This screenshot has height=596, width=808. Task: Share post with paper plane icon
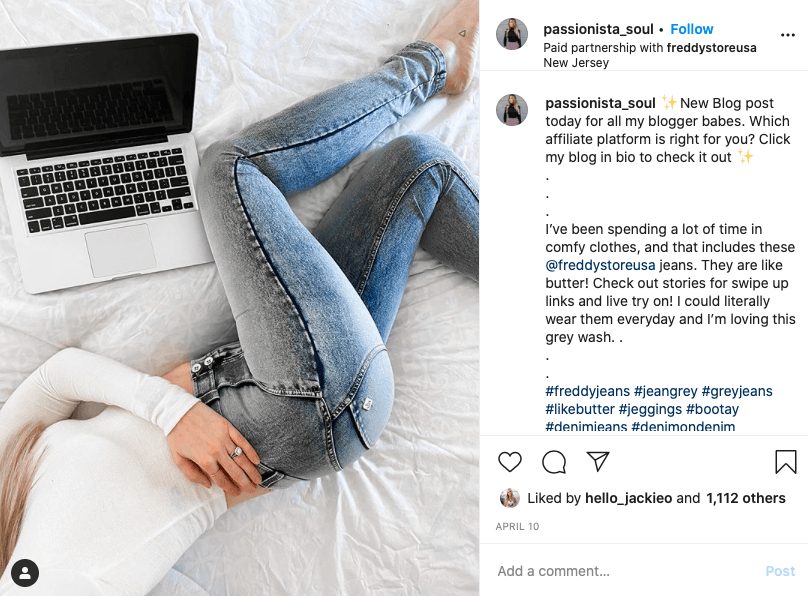tap(598, 461)
